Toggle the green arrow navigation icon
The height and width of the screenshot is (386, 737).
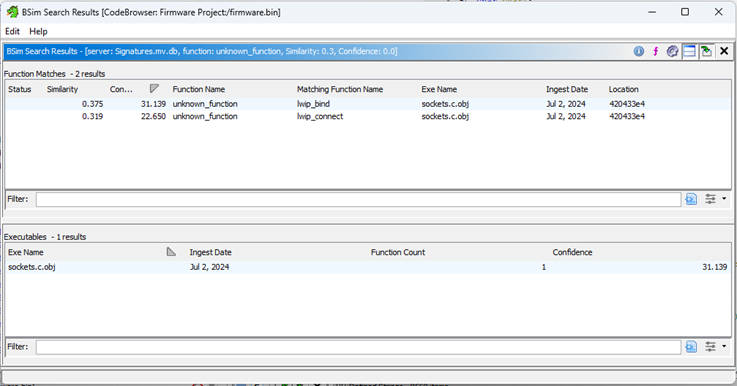(706, 51)
